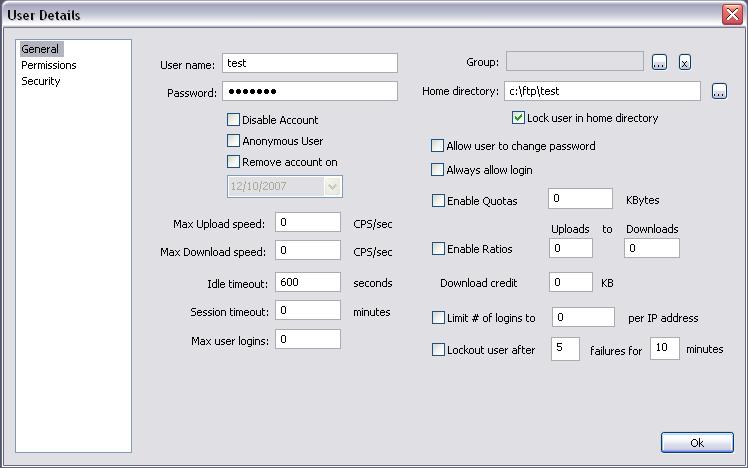Switch to the Security section
The height and width of the screenshot is (468, 748).
[41, 81]
